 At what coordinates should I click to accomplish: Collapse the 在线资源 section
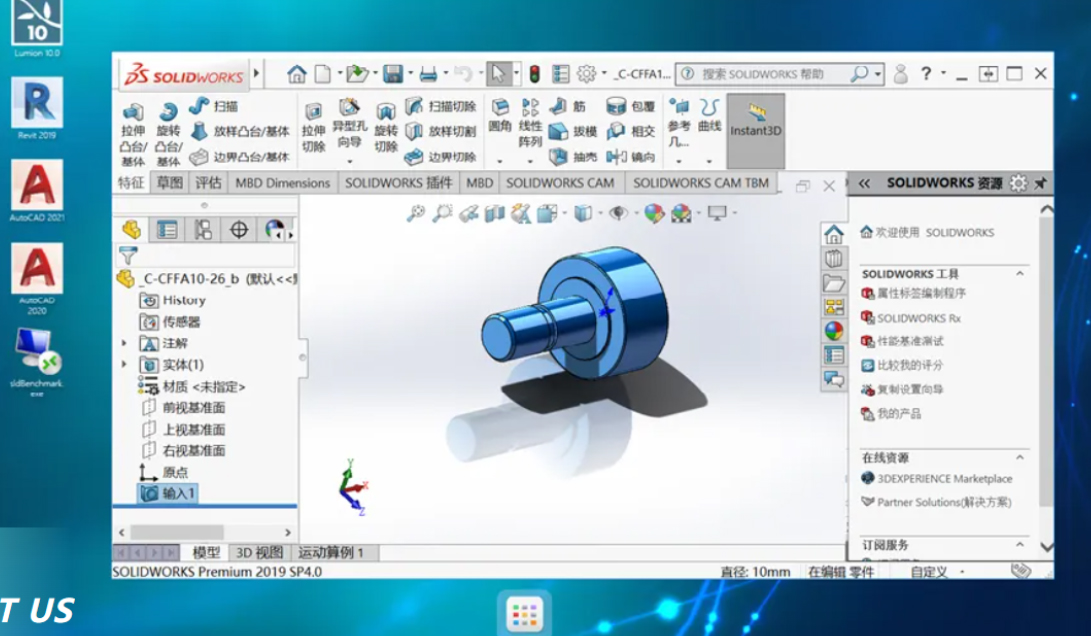tap(1019, 457)
